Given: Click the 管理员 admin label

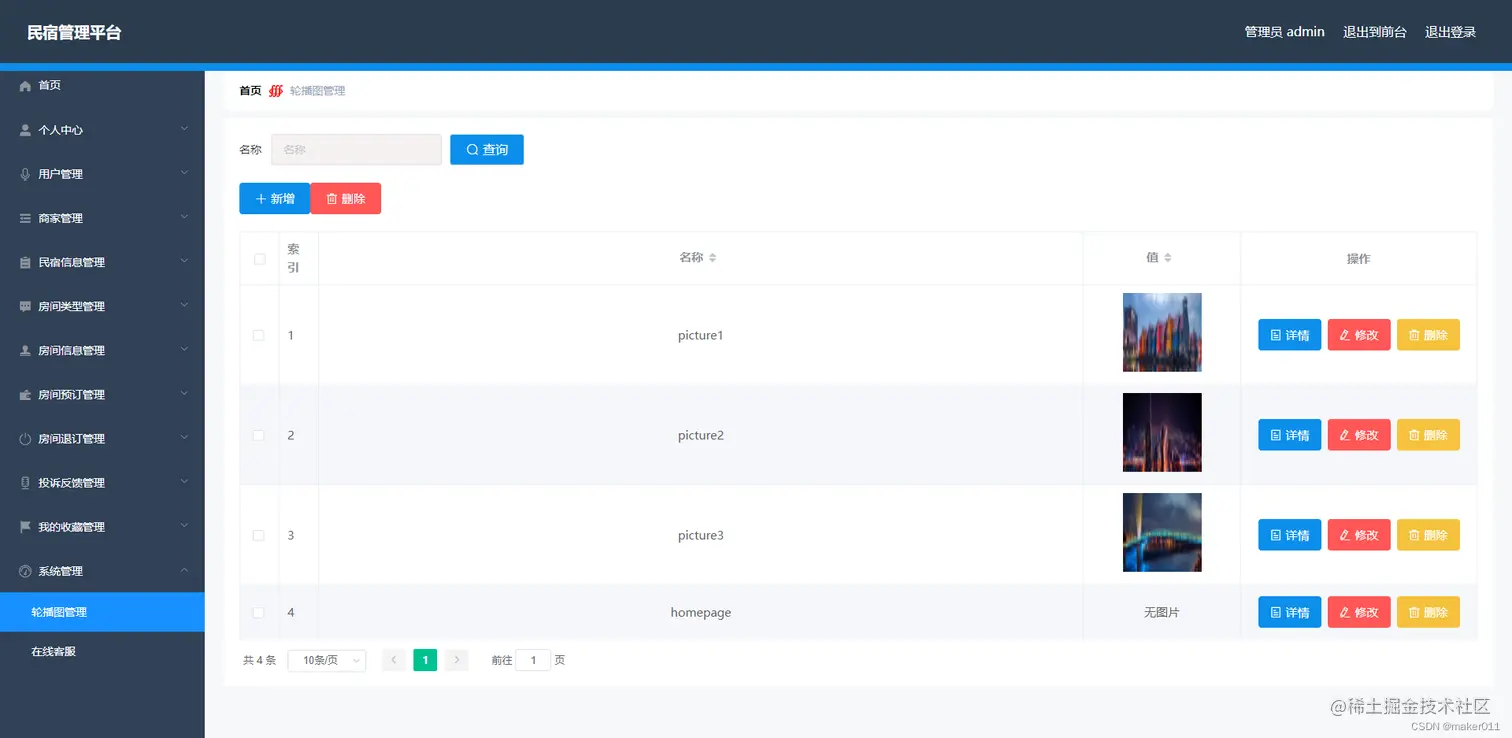Looking at the screenshot, I should (x=1284, y=32).
